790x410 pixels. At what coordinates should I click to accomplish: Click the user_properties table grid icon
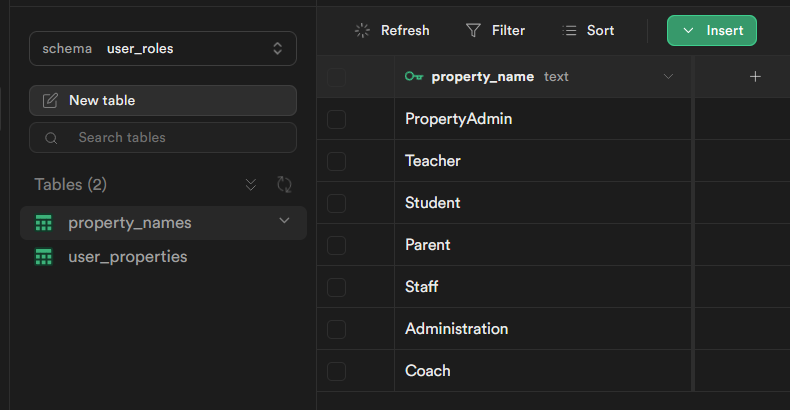tap(43, 257)
